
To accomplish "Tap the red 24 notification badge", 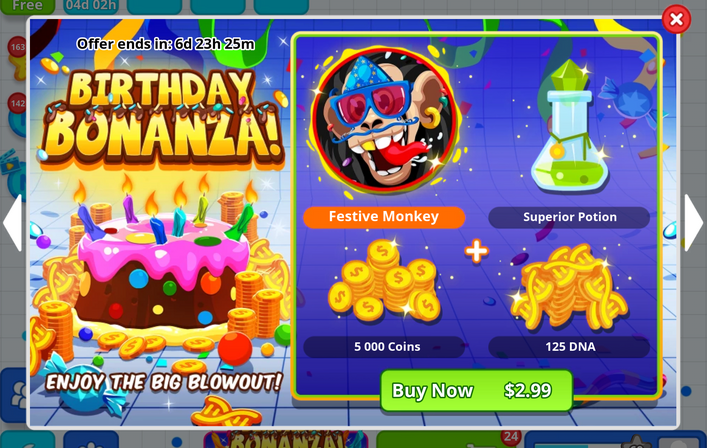I will pyautogui.click(x=511, y=436).
